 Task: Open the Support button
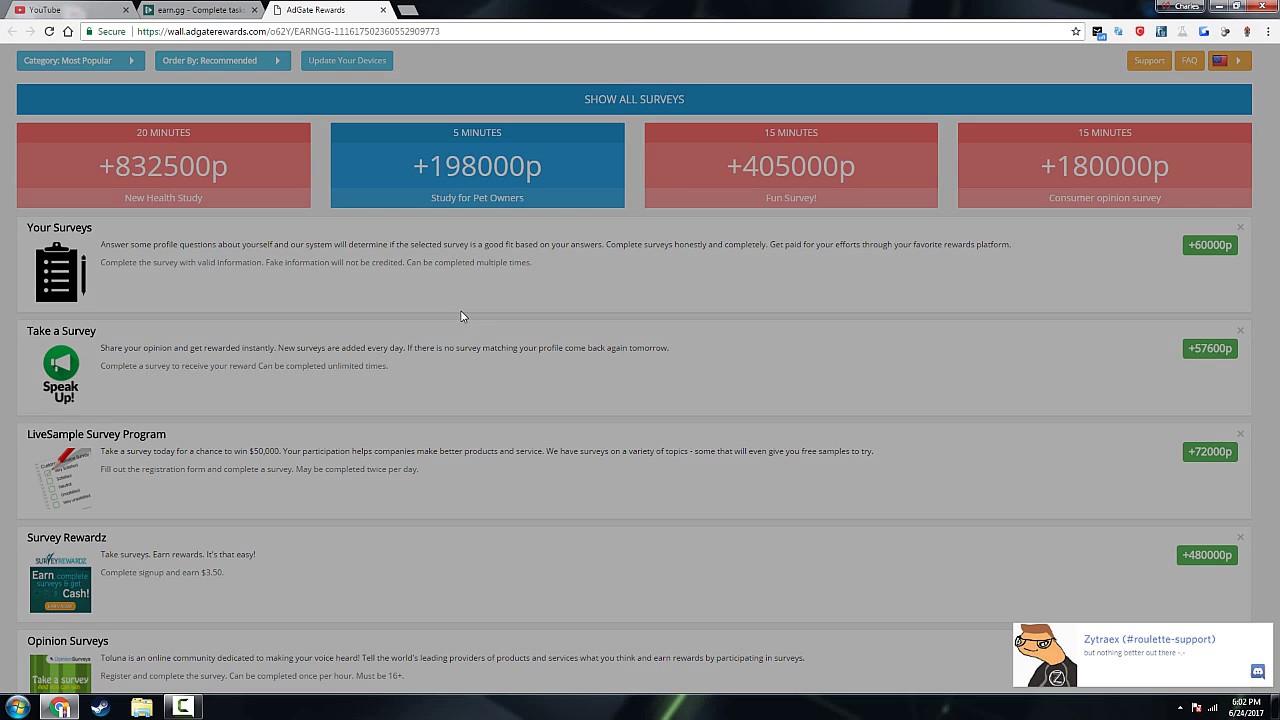tap(1149, 61)
